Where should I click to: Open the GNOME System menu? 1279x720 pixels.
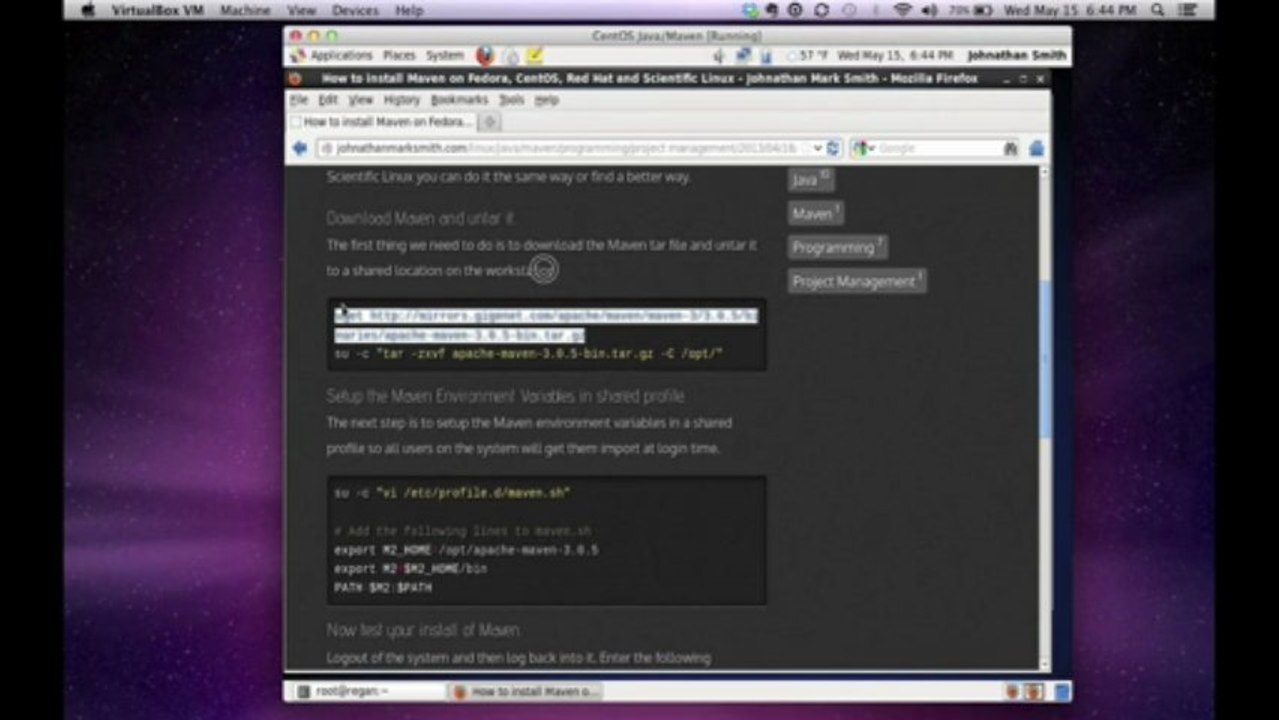coord(445,56)
